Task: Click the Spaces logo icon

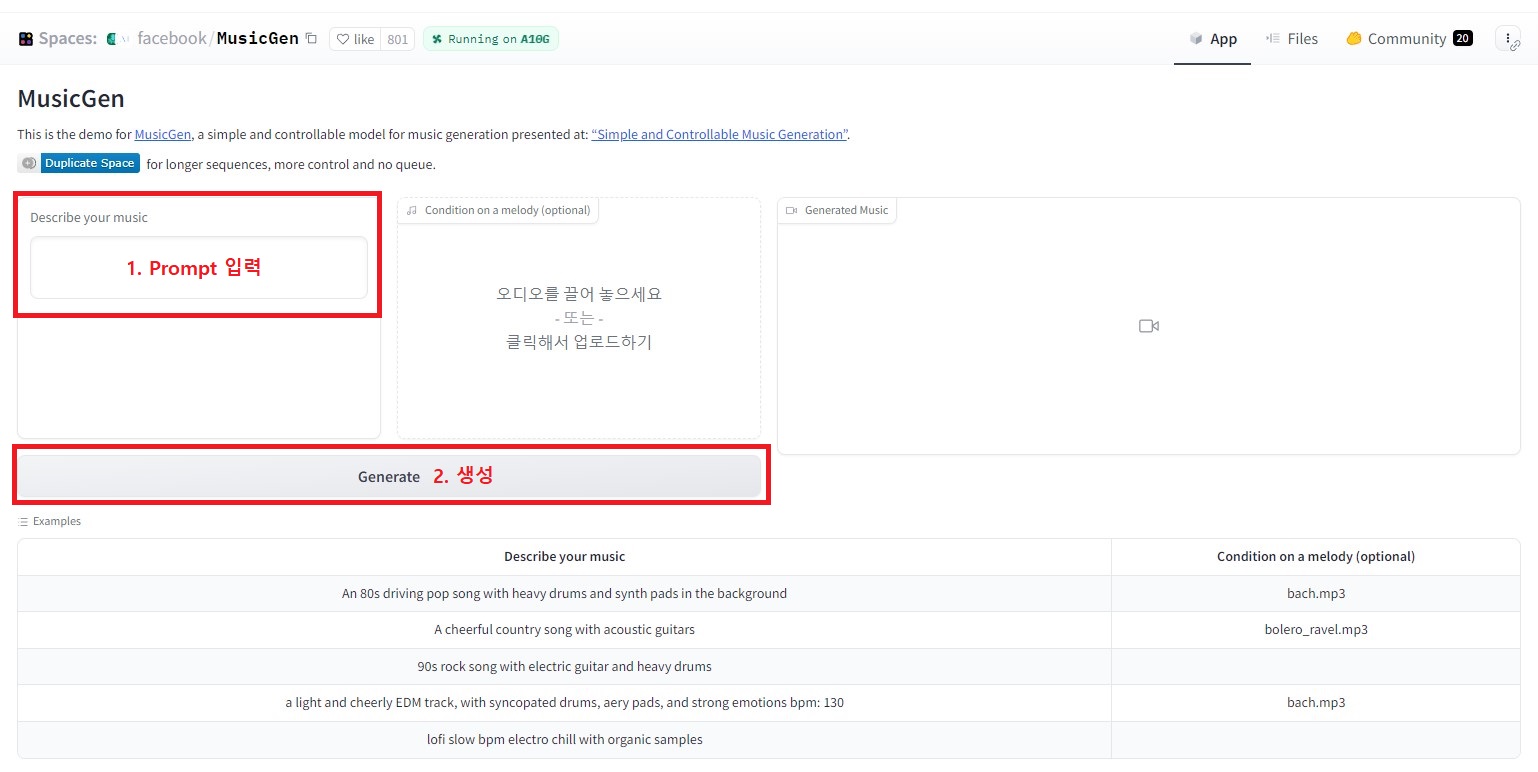Action: pos(26,39)
